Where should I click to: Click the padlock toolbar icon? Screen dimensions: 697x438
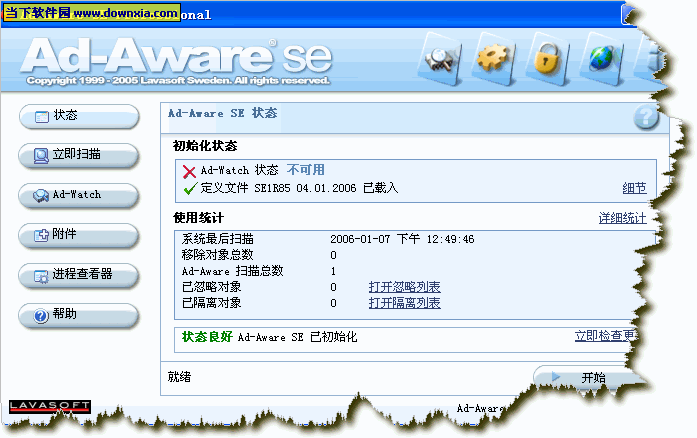547,59
